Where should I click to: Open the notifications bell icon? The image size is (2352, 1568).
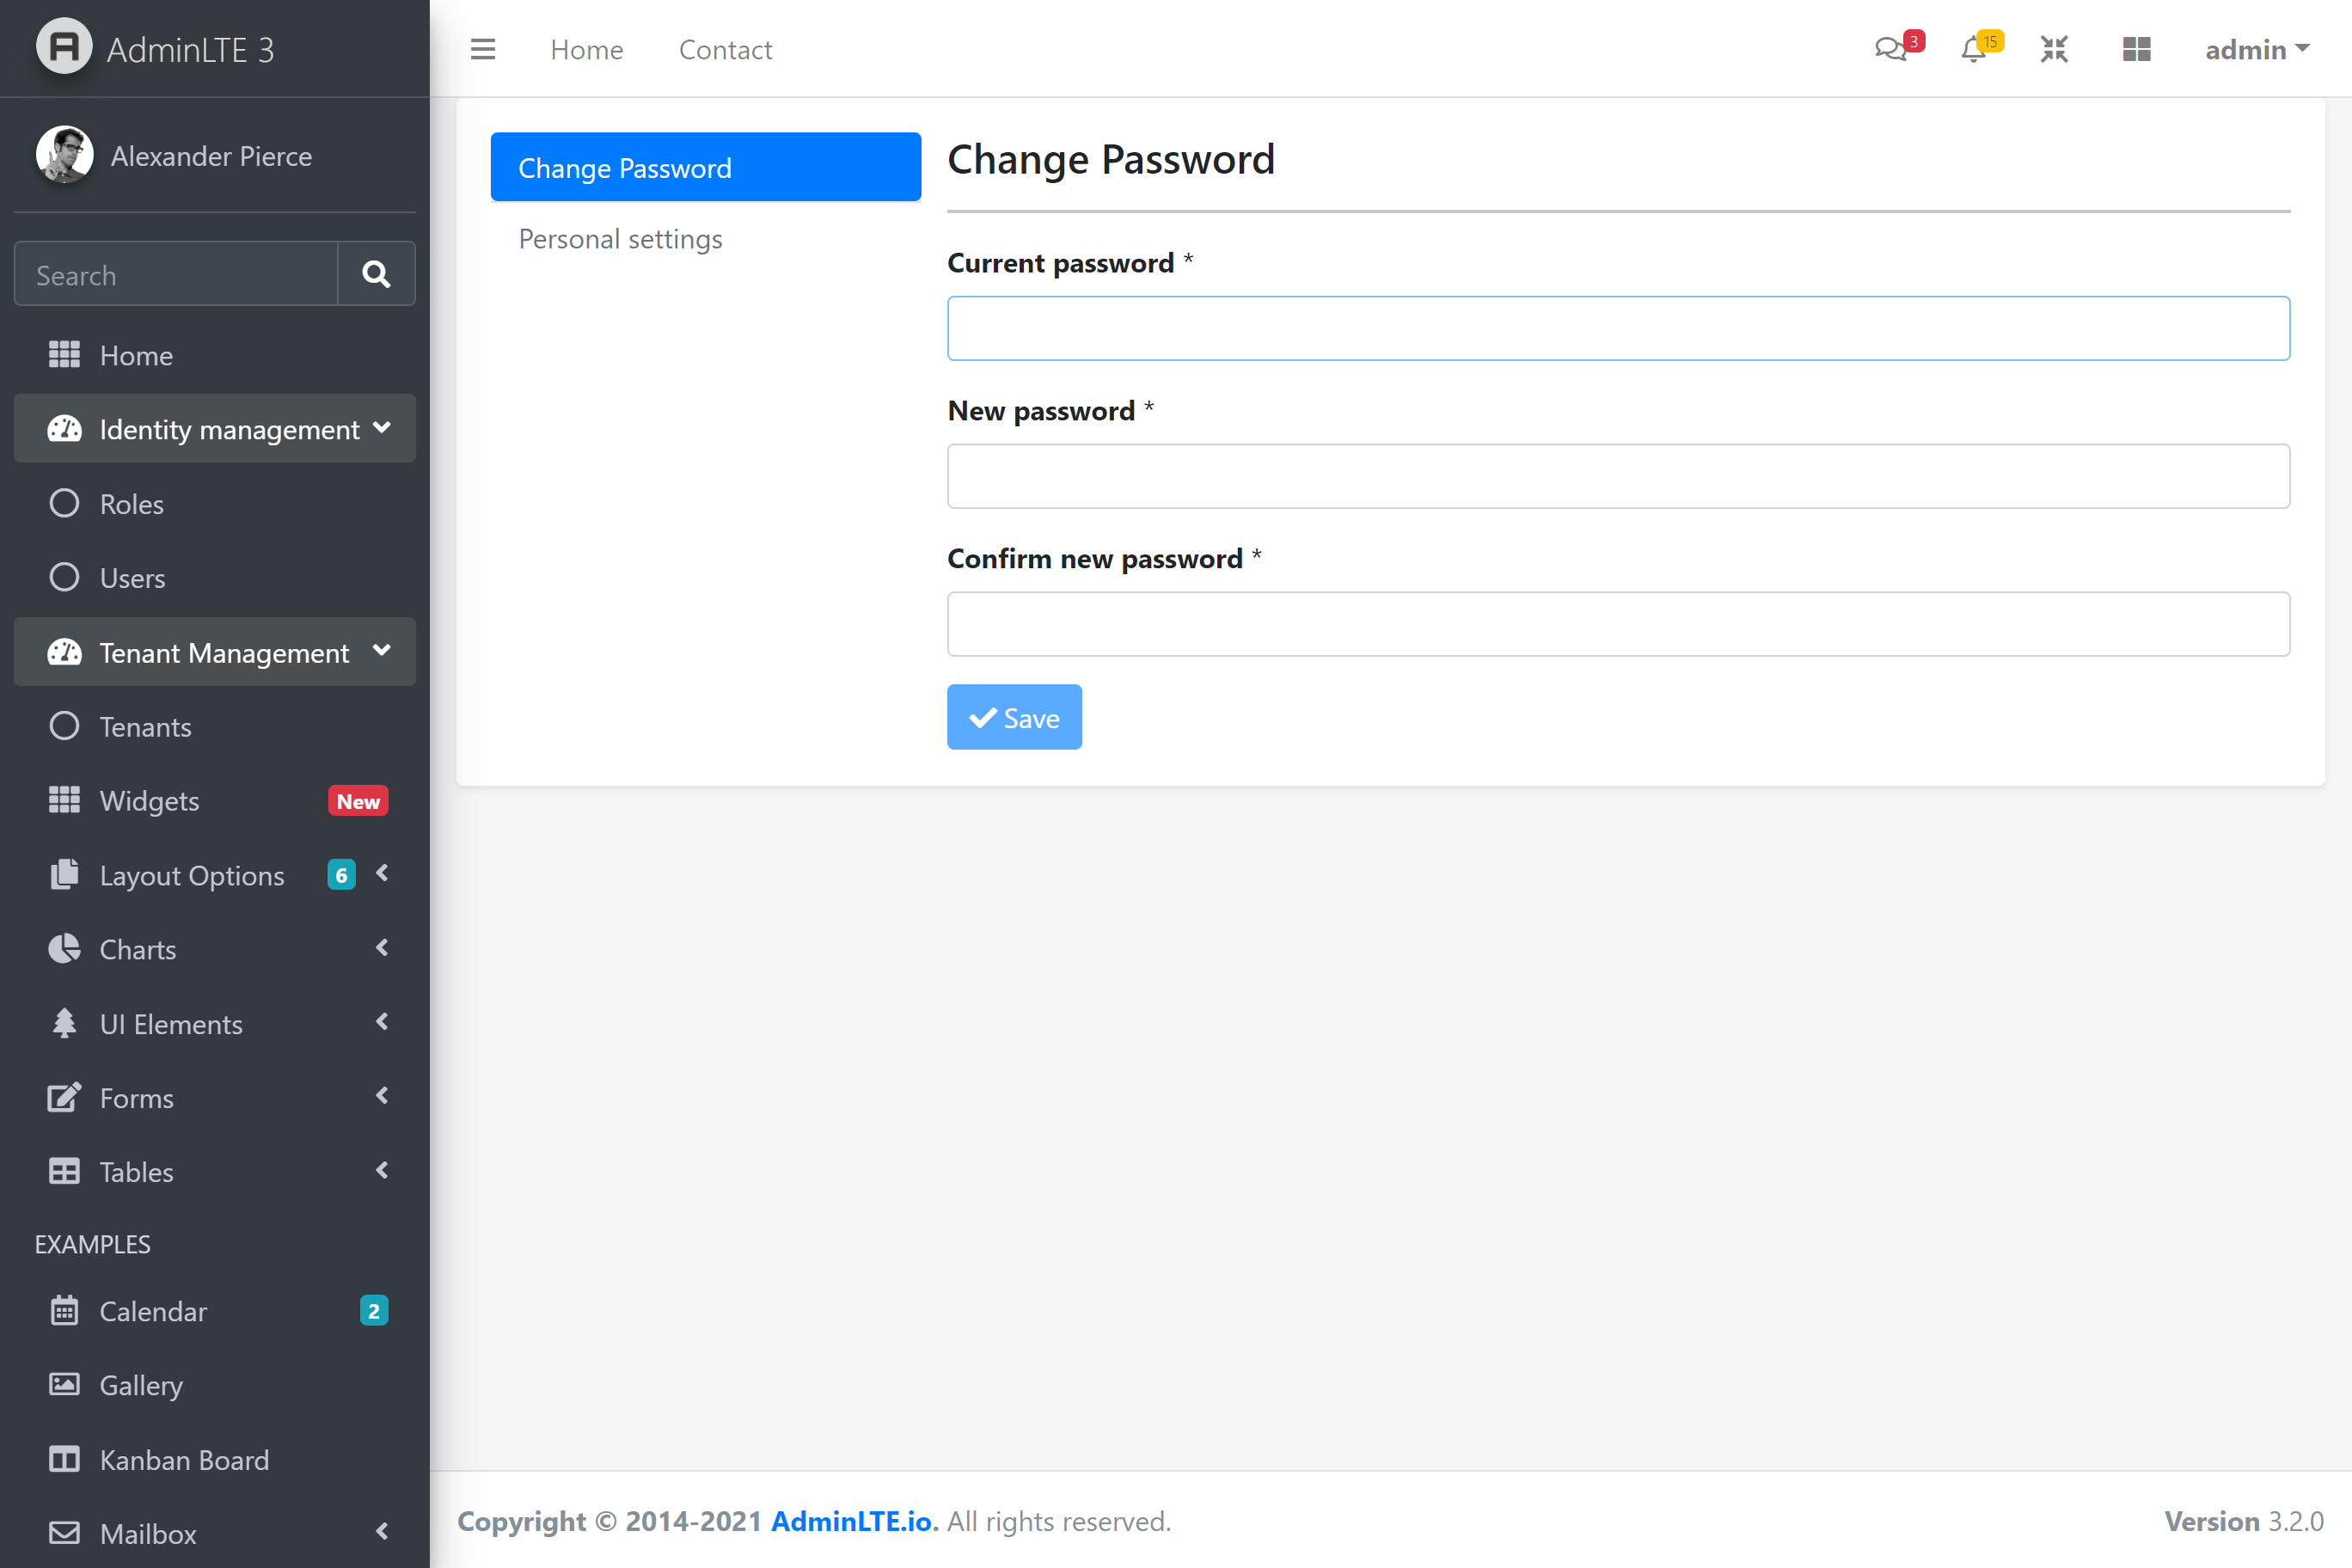click(x=1973, y=49)
